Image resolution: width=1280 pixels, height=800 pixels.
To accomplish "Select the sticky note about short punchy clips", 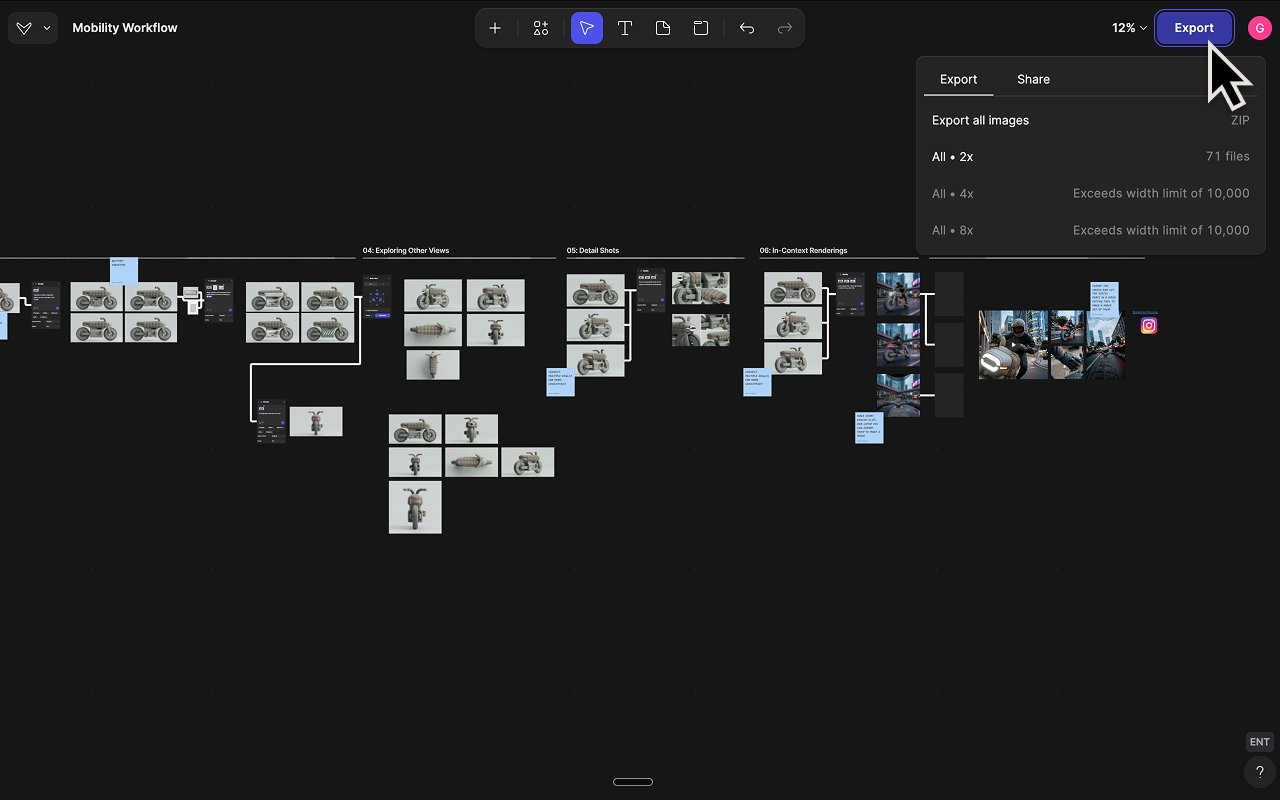I will (x=869, y=428).
